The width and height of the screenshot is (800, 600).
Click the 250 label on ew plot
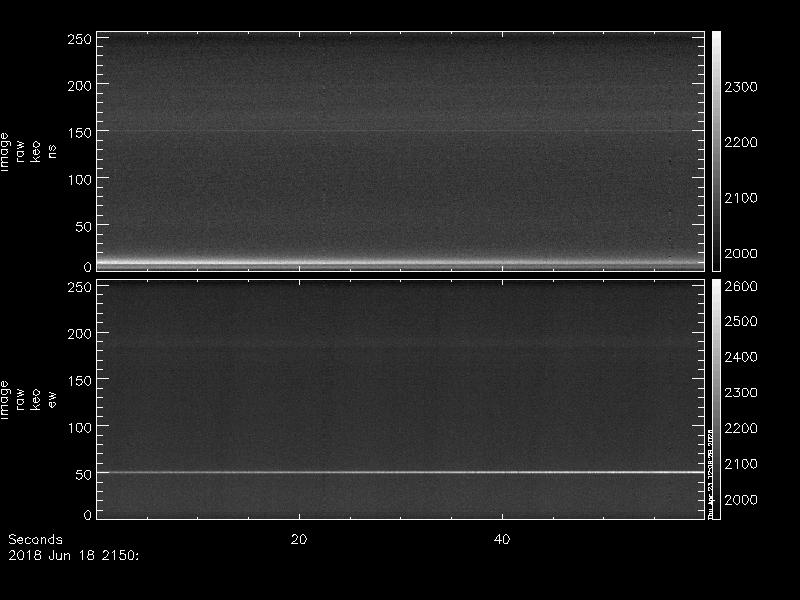79,287
